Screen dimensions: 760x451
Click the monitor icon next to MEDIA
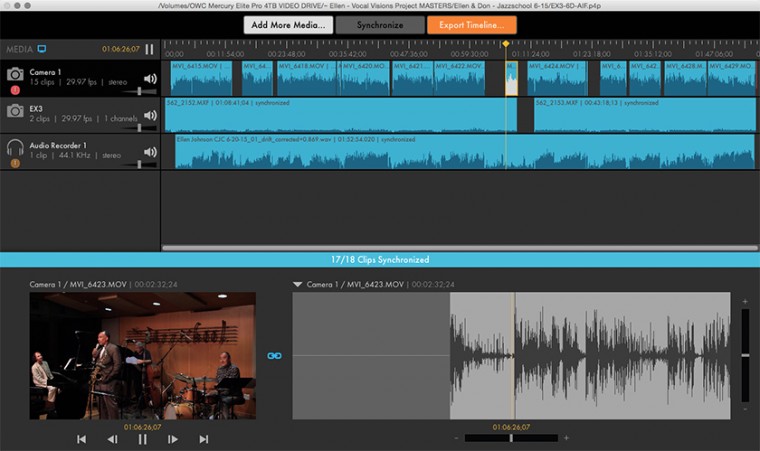[x=42, y=48]
